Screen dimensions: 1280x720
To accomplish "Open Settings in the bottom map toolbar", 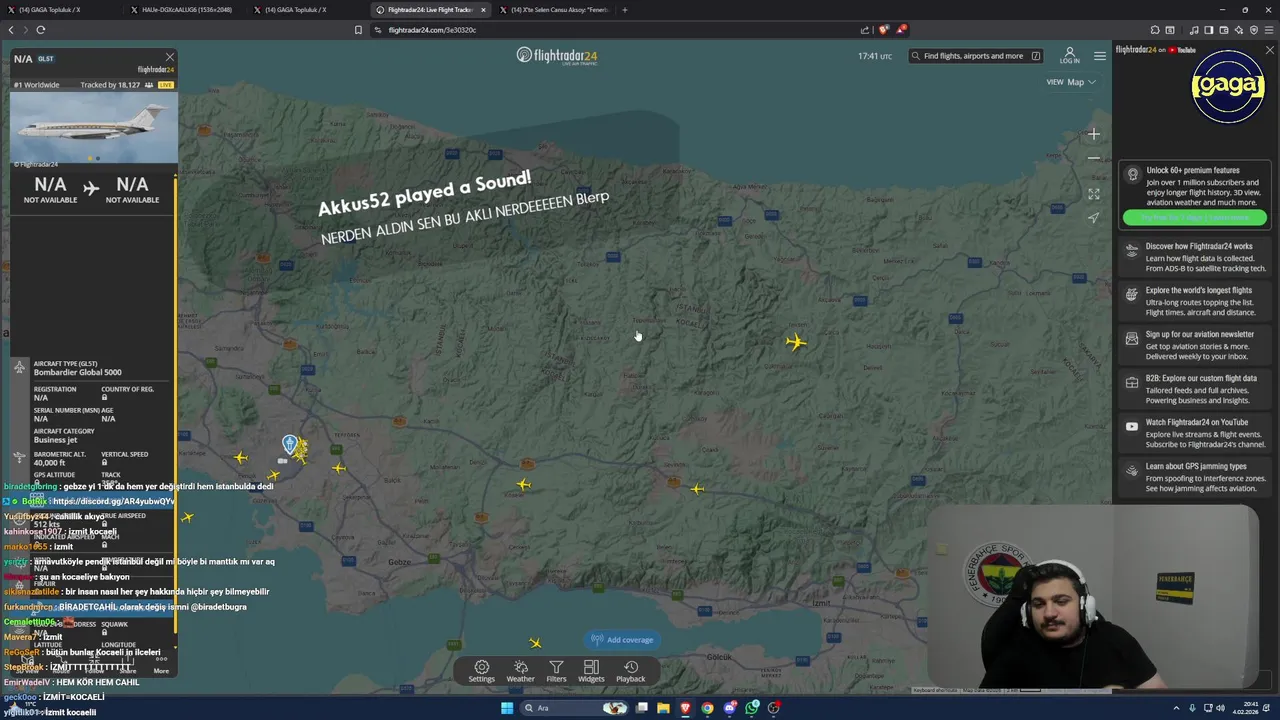I will pyautogui.click(x=482, y=671).
